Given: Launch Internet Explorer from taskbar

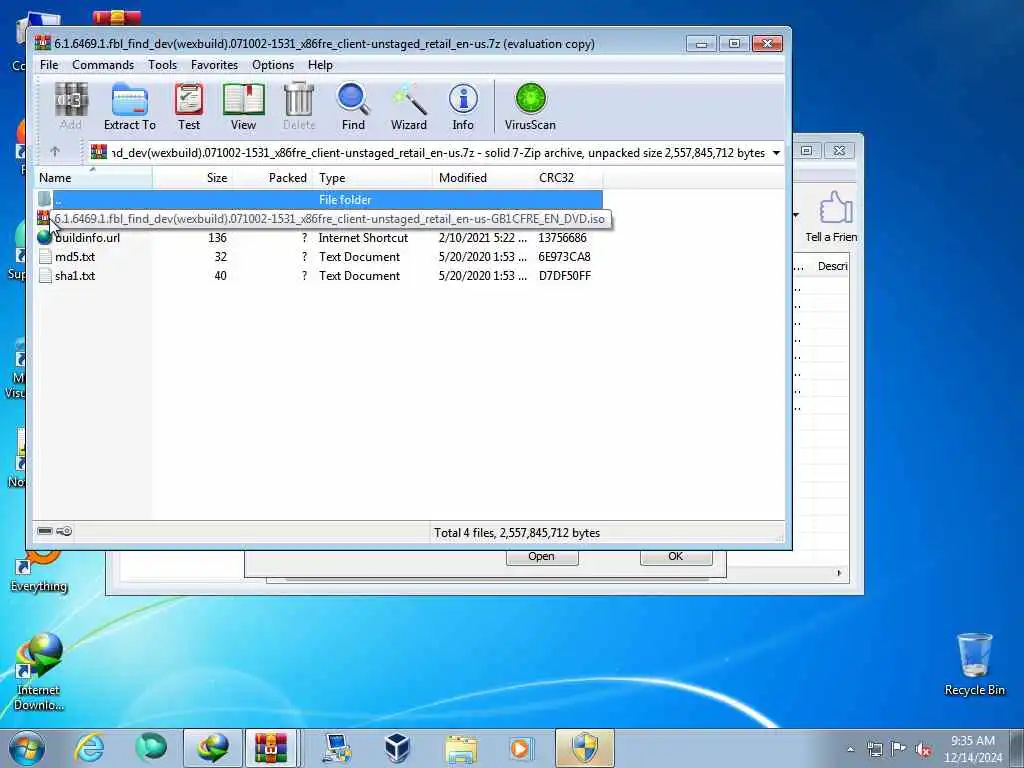Looking at the screenshot, I should (89, 748).
